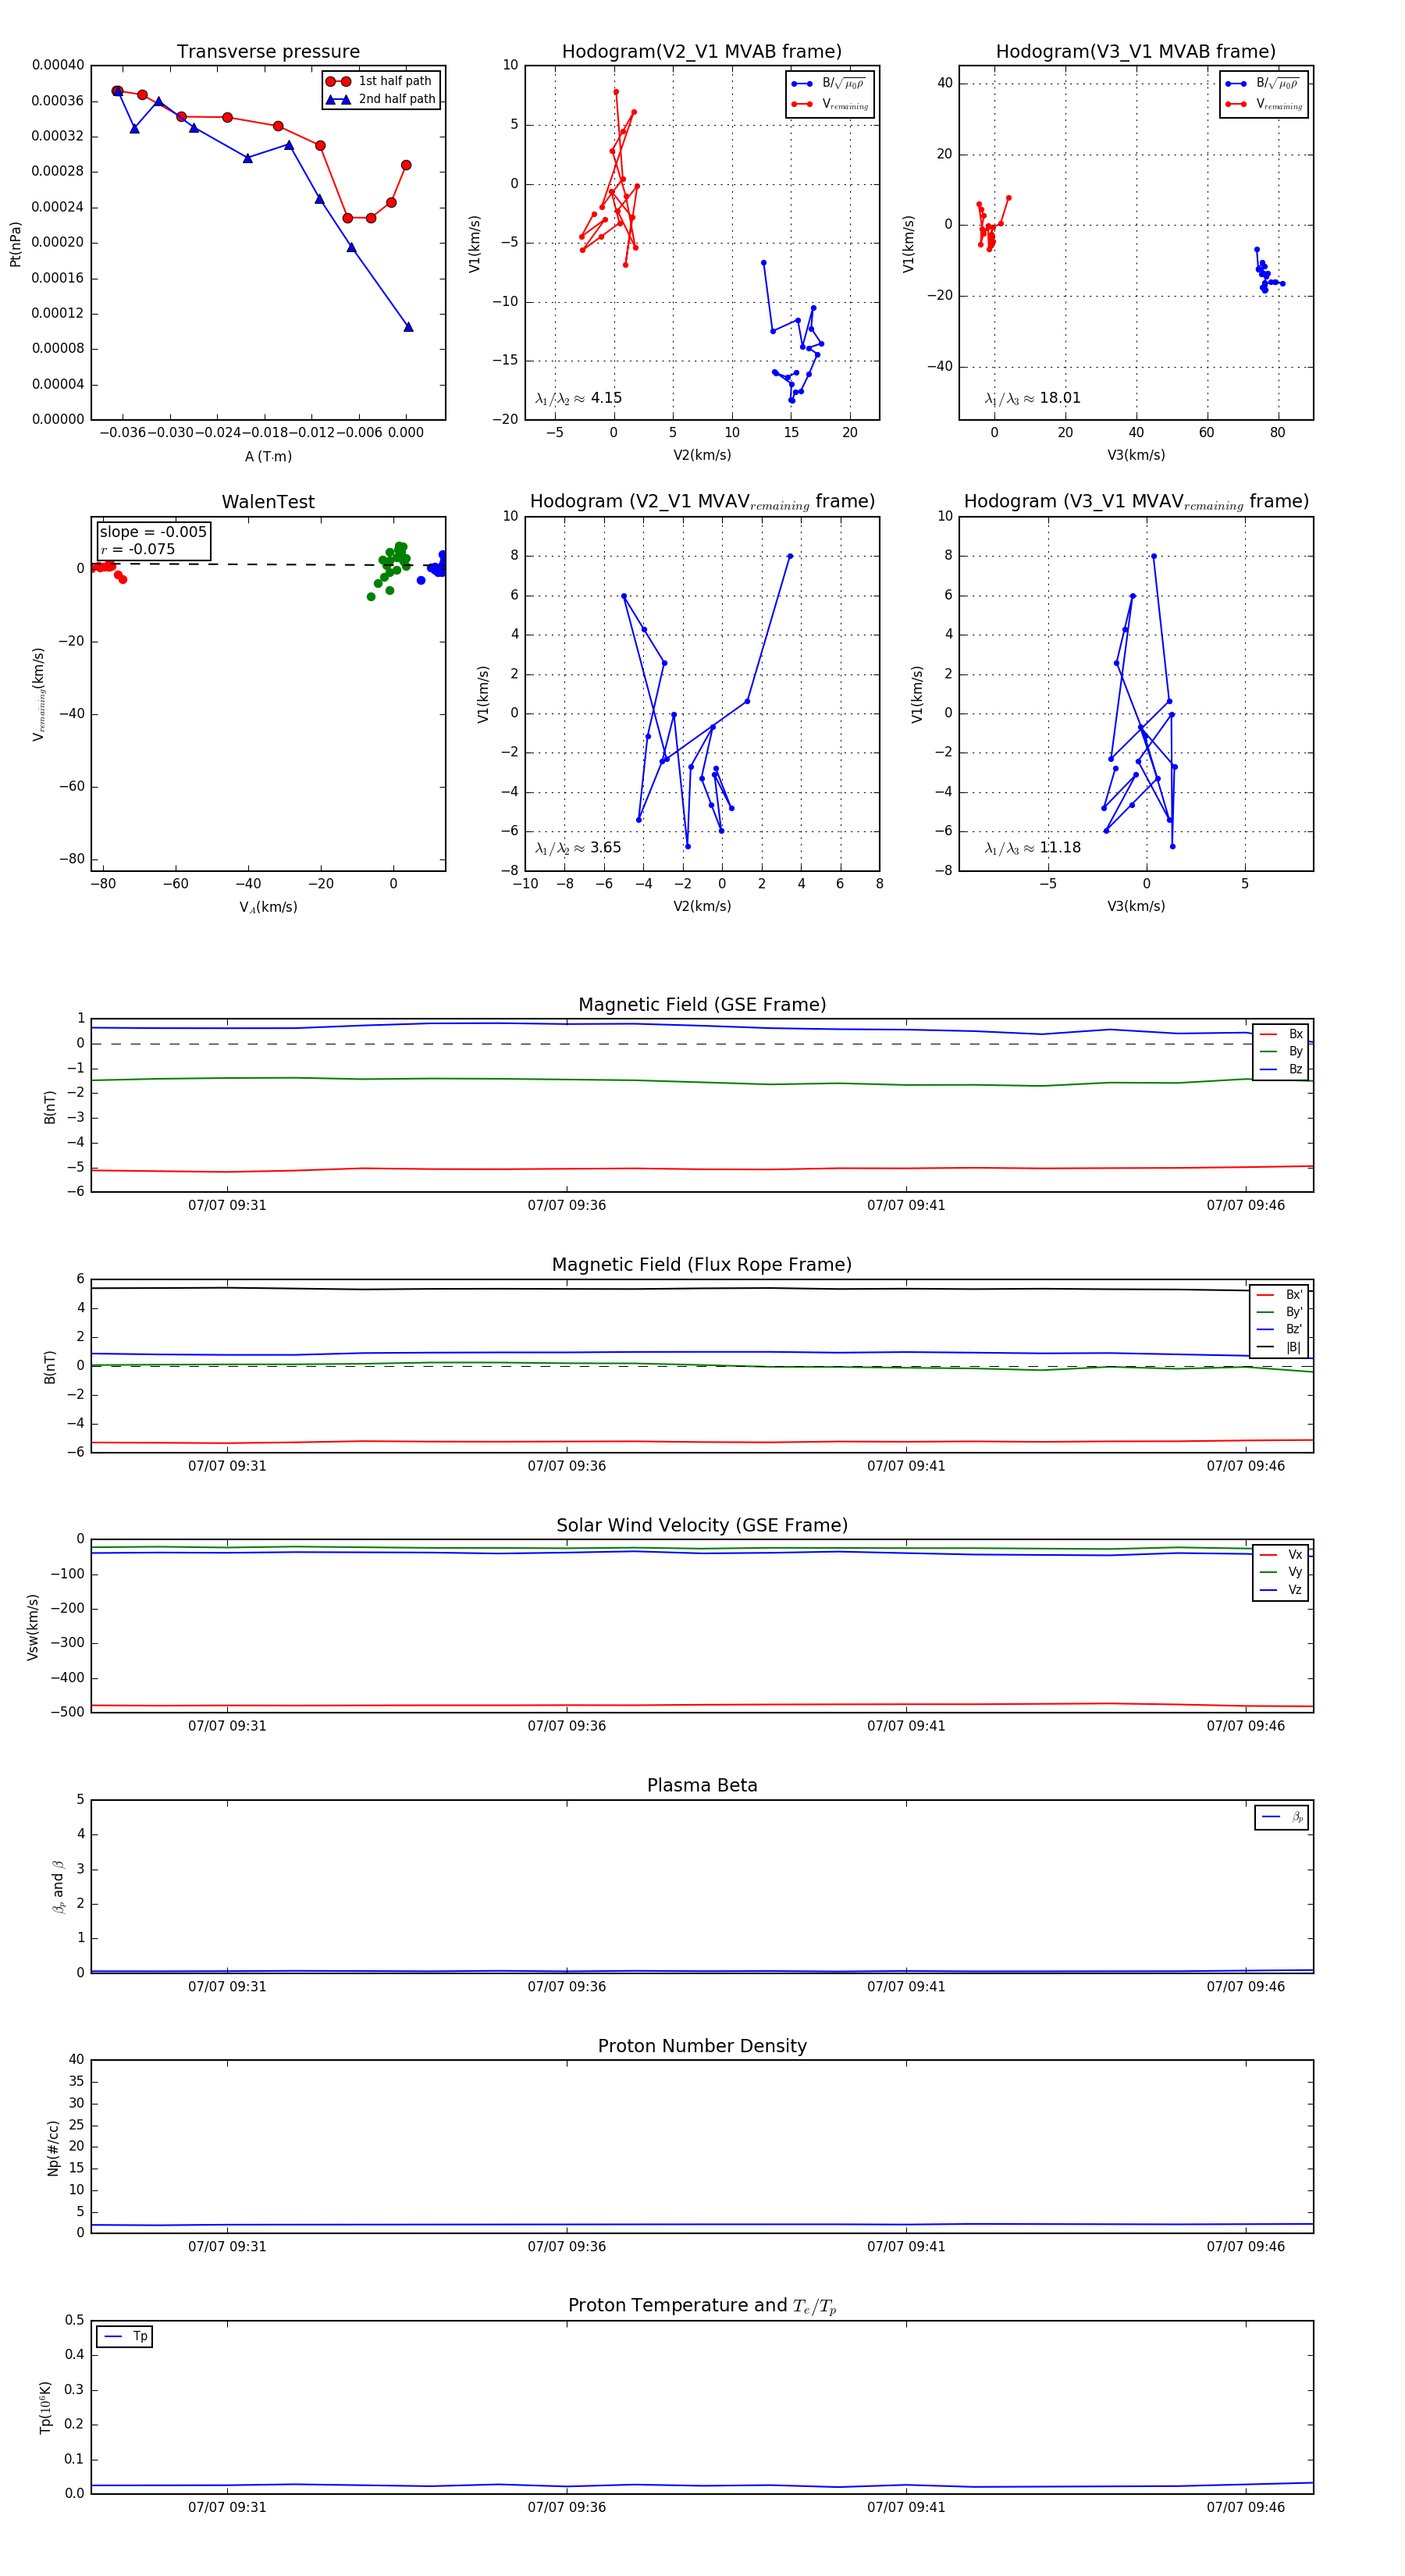Click the 'Magnetic Field (Flux Rope Frame)' title
Viewport: 1405px width, 2576px height.
pos(702,1265)
